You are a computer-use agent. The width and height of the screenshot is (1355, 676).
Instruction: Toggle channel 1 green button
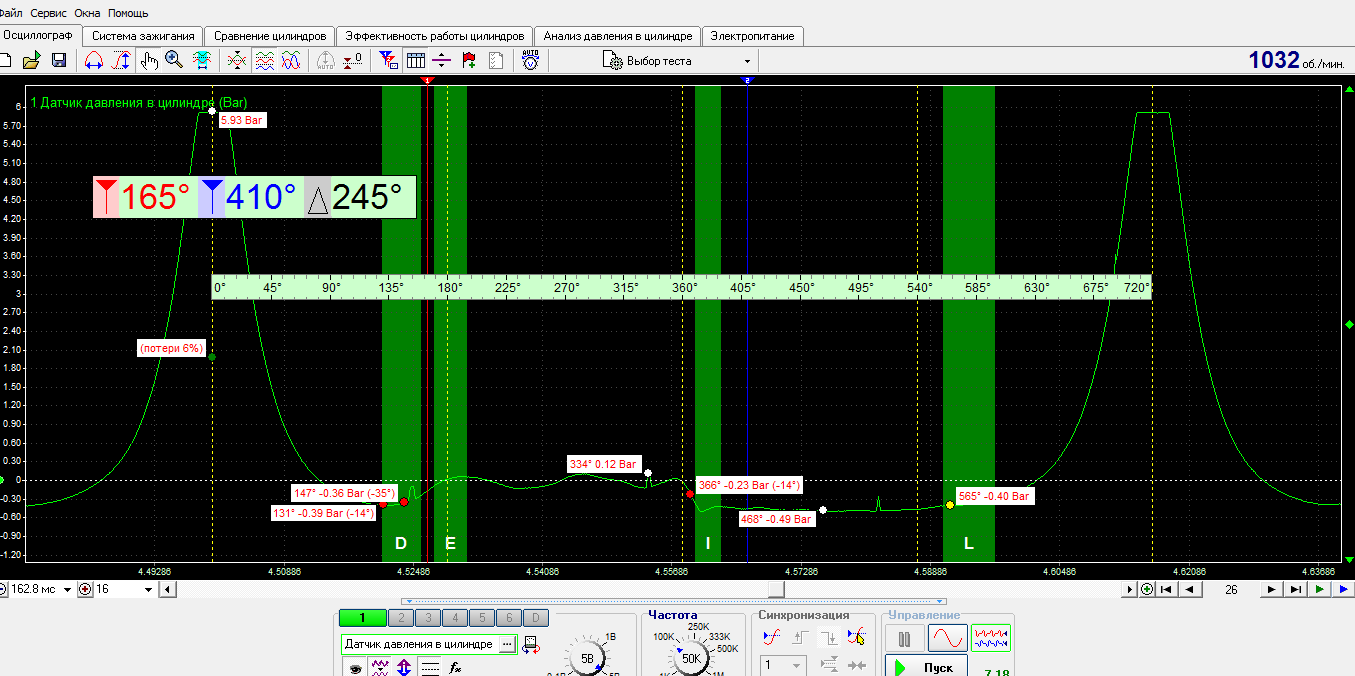coord(362,618)
